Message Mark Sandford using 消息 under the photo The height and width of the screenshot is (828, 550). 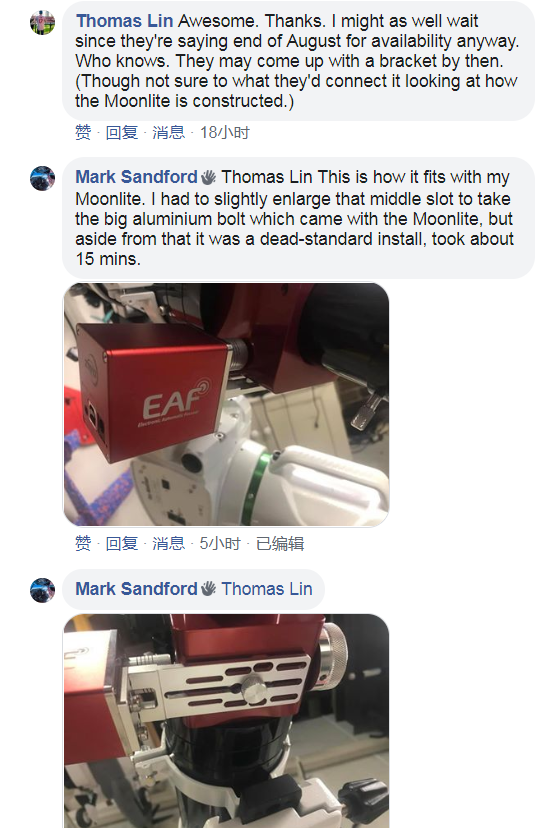[x=168, y=543]
